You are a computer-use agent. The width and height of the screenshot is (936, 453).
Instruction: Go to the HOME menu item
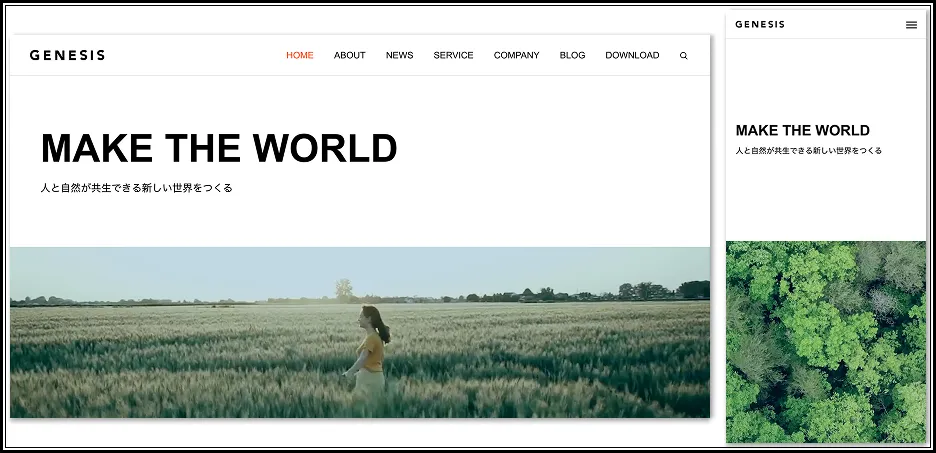pos(300,56)
